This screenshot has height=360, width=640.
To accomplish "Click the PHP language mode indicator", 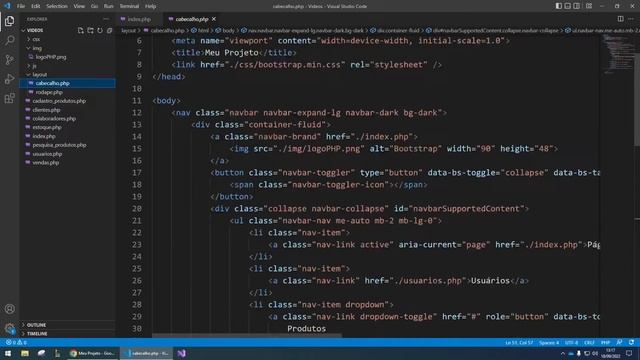I will tap(605, 342).
